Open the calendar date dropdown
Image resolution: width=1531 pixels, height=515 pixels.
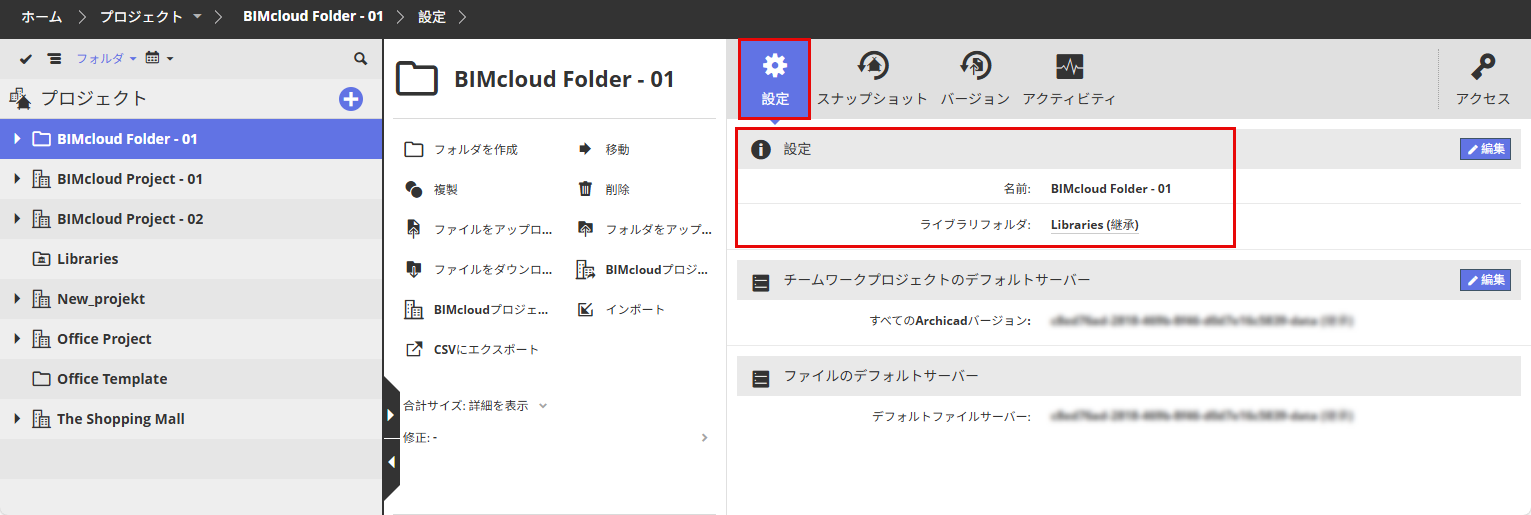[159, 59]
